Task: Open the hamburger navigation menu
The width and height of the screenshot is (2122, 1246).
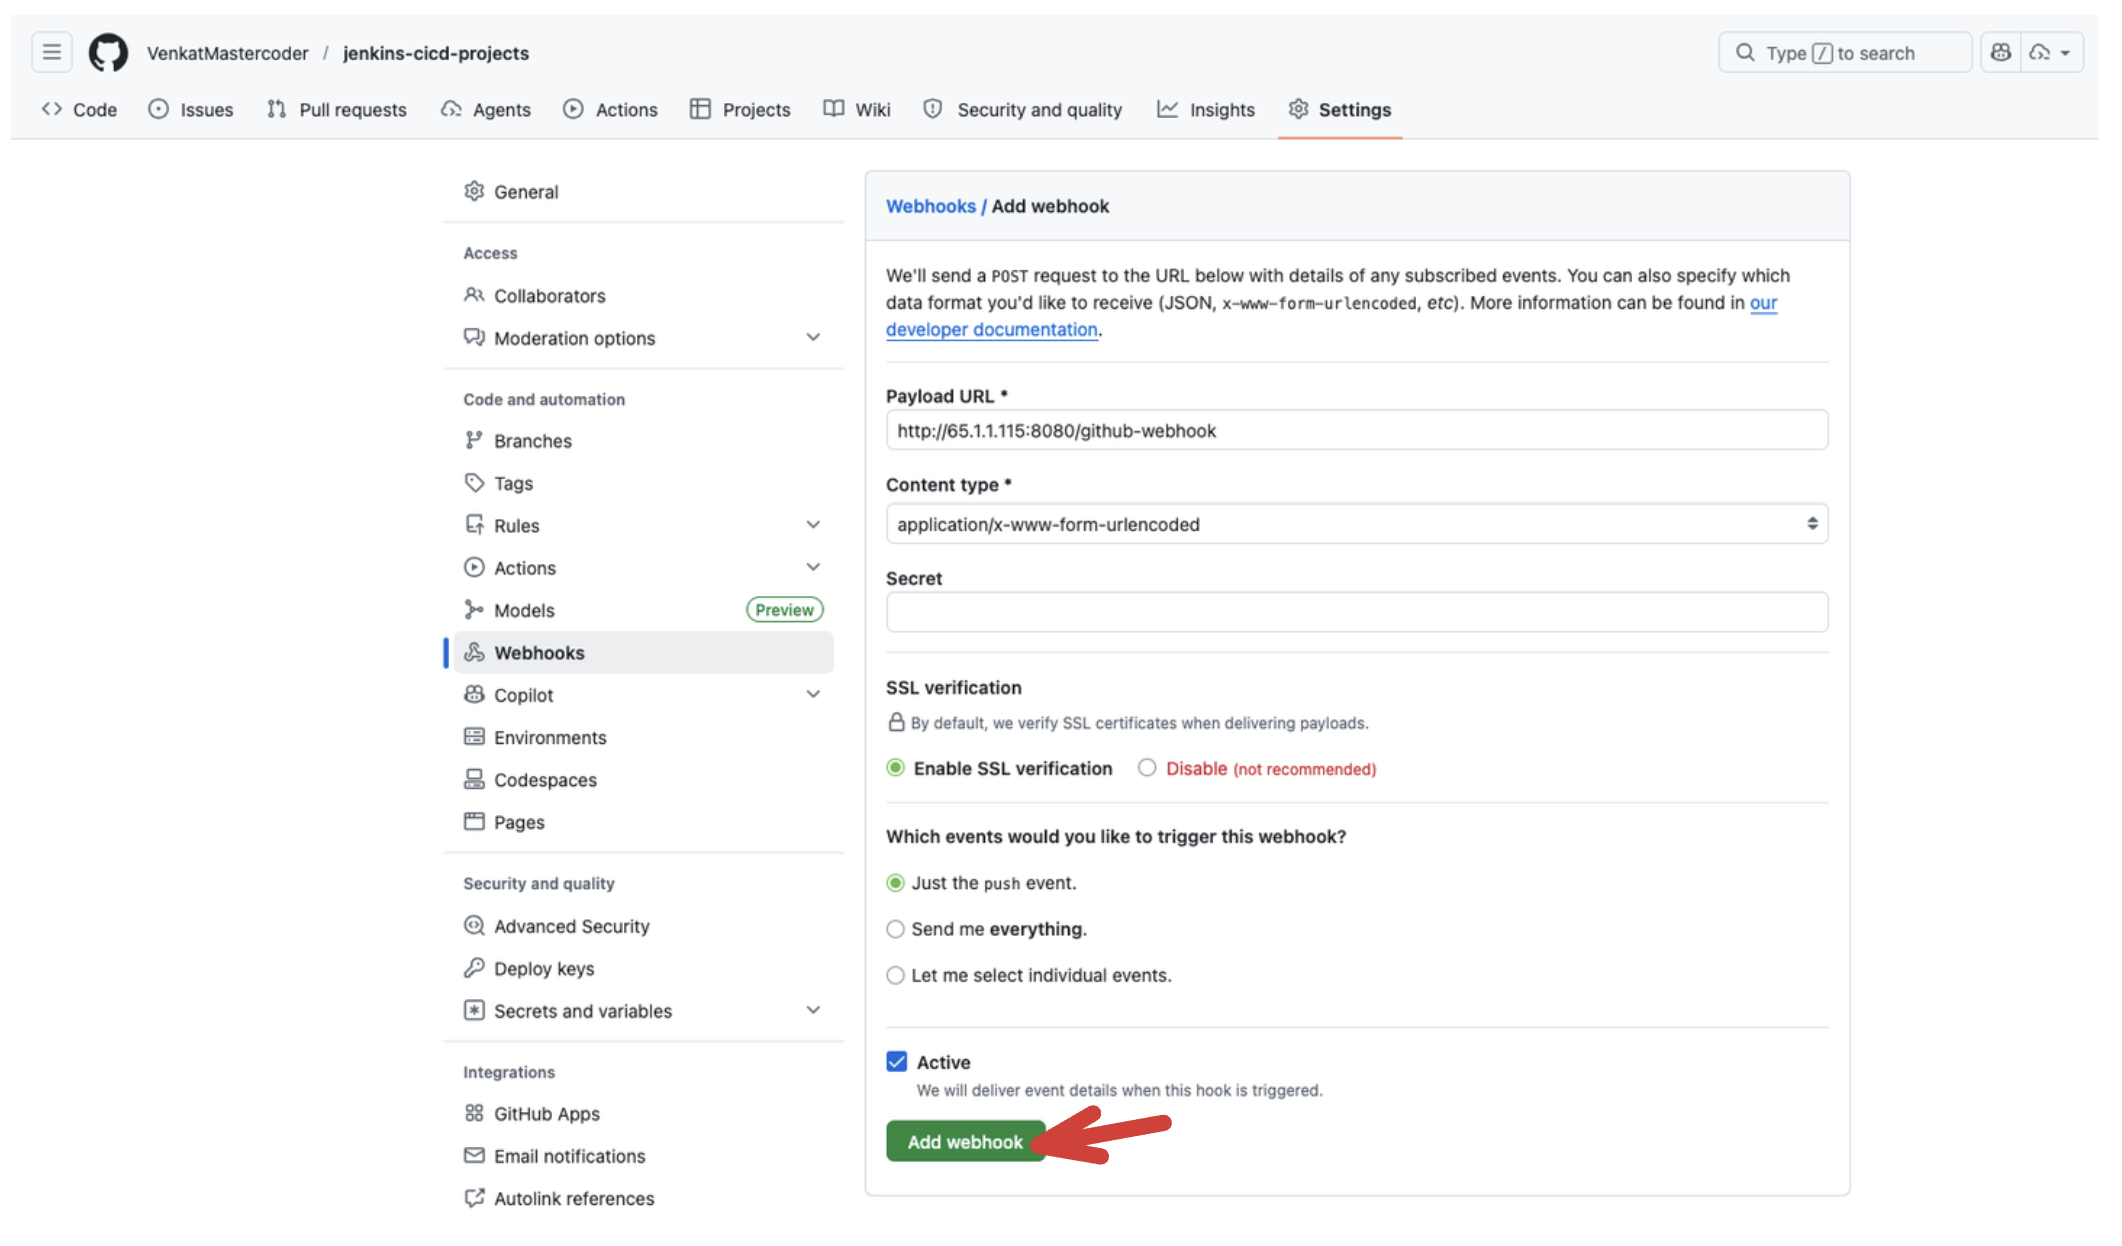Action: click(x=52, y=53)
